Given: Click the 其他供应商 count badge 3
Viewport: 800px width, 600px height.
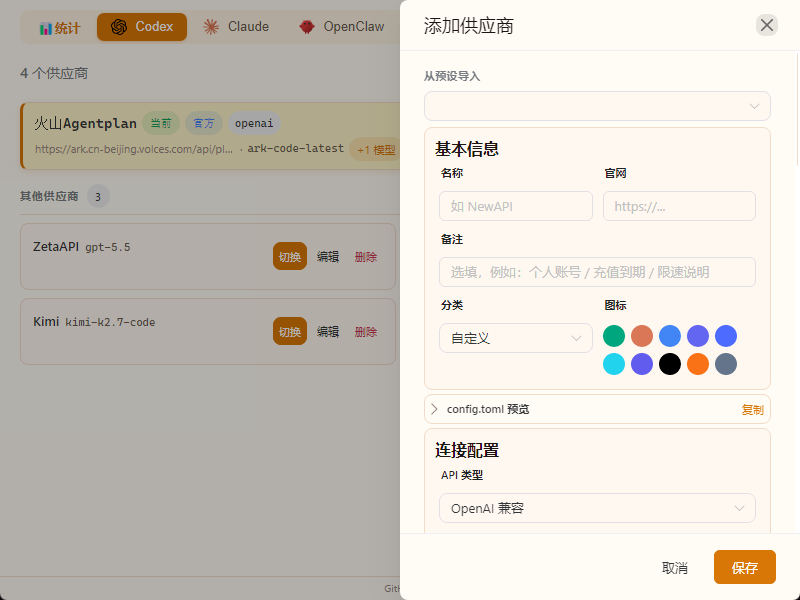Looking at the screenshot, I should point(98,196).
